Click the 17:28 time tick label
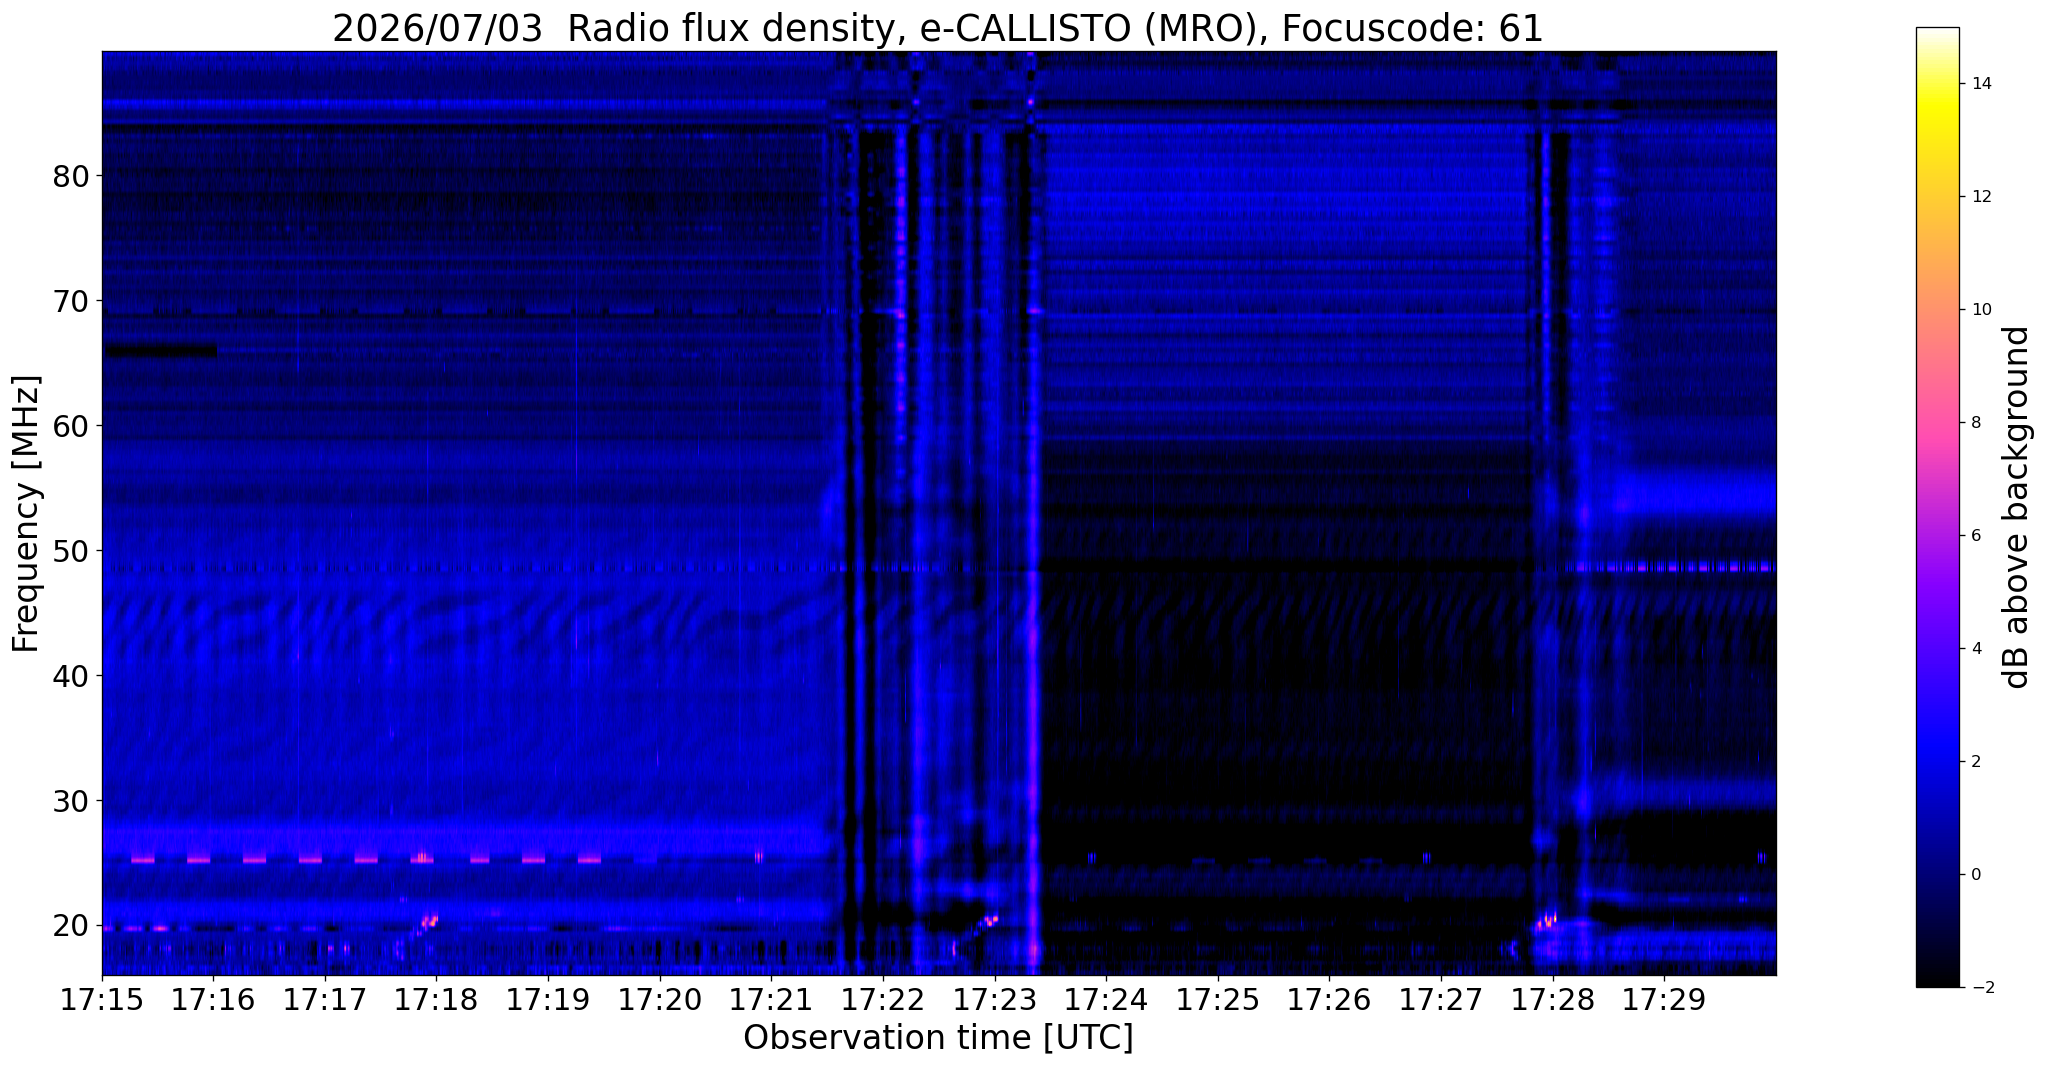The height and width of the screenshot is (1067, 2047). 1552,999
